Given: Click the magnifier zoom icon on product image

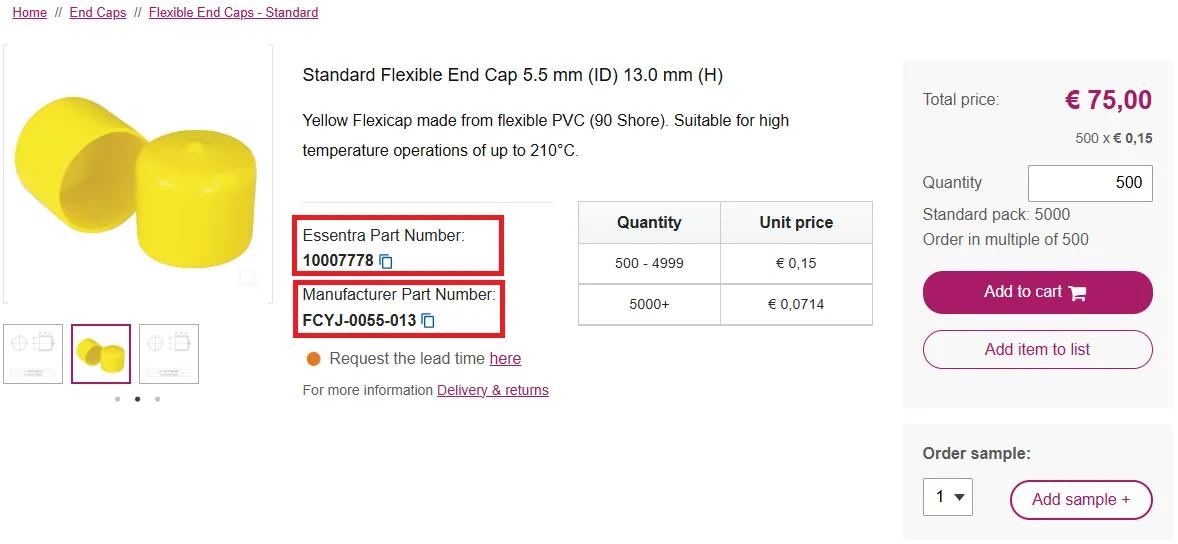Looking at the screenshot, I should 248,278.
